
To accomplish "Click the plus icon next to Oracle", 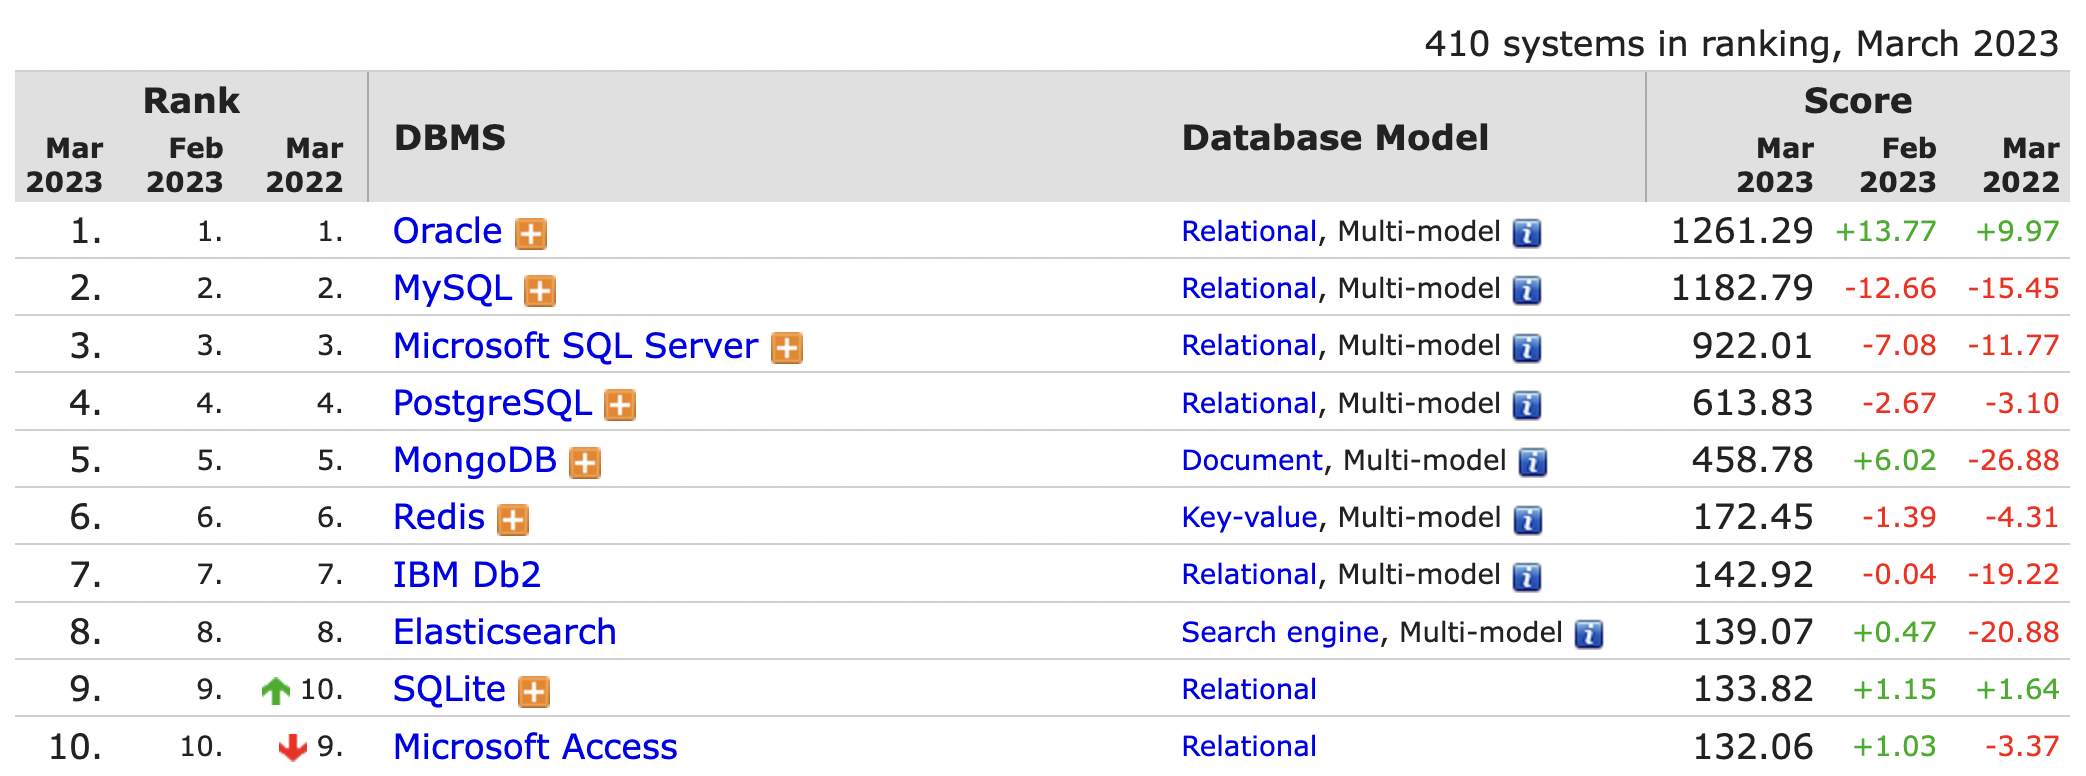I will tap(531, 234).
